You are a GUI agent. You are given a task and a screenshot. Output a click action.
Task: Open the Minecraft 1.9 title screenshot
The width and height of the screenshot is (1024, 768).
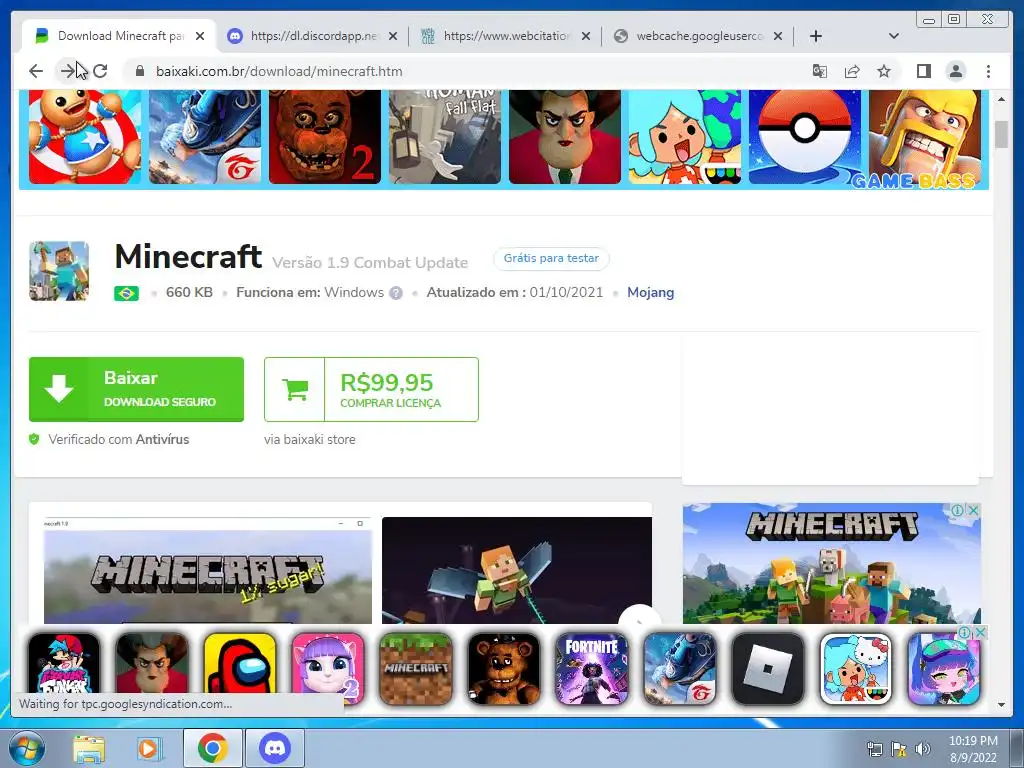208,570
